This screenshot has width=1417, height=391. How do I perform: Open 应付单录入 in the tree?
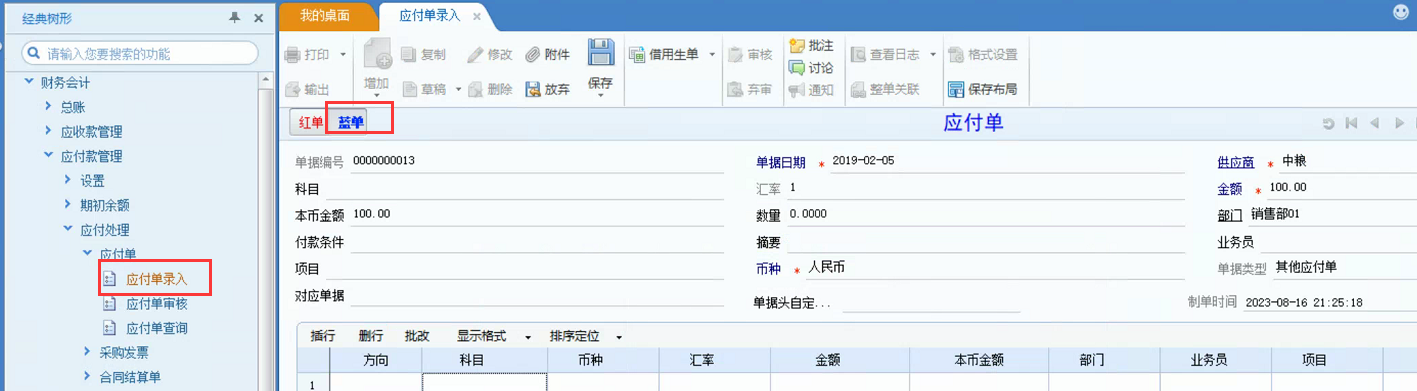click(x=156, y=279)
